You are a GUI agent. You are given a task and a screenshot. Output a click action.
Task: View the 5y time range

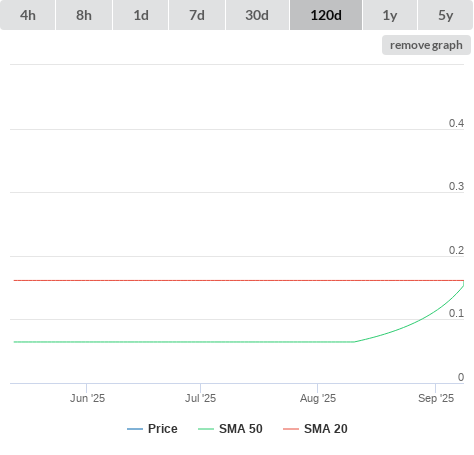click(446, 15)
